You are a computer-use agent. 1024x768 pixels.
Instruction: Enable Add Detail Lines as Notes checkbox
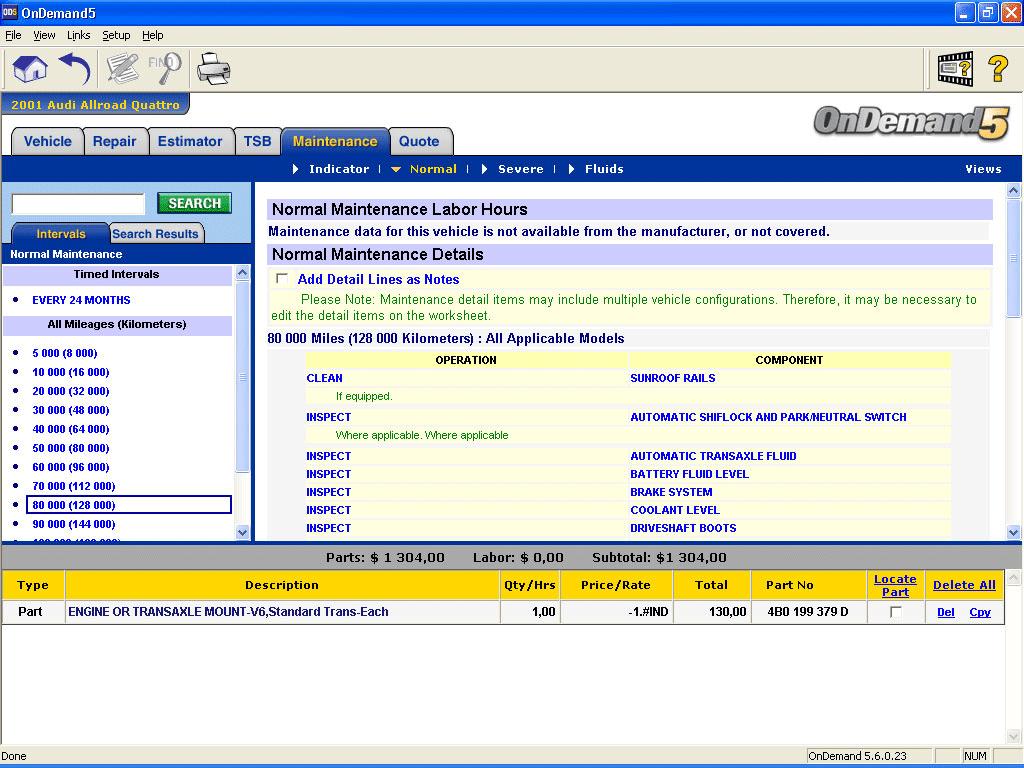[x=281, y=279]
